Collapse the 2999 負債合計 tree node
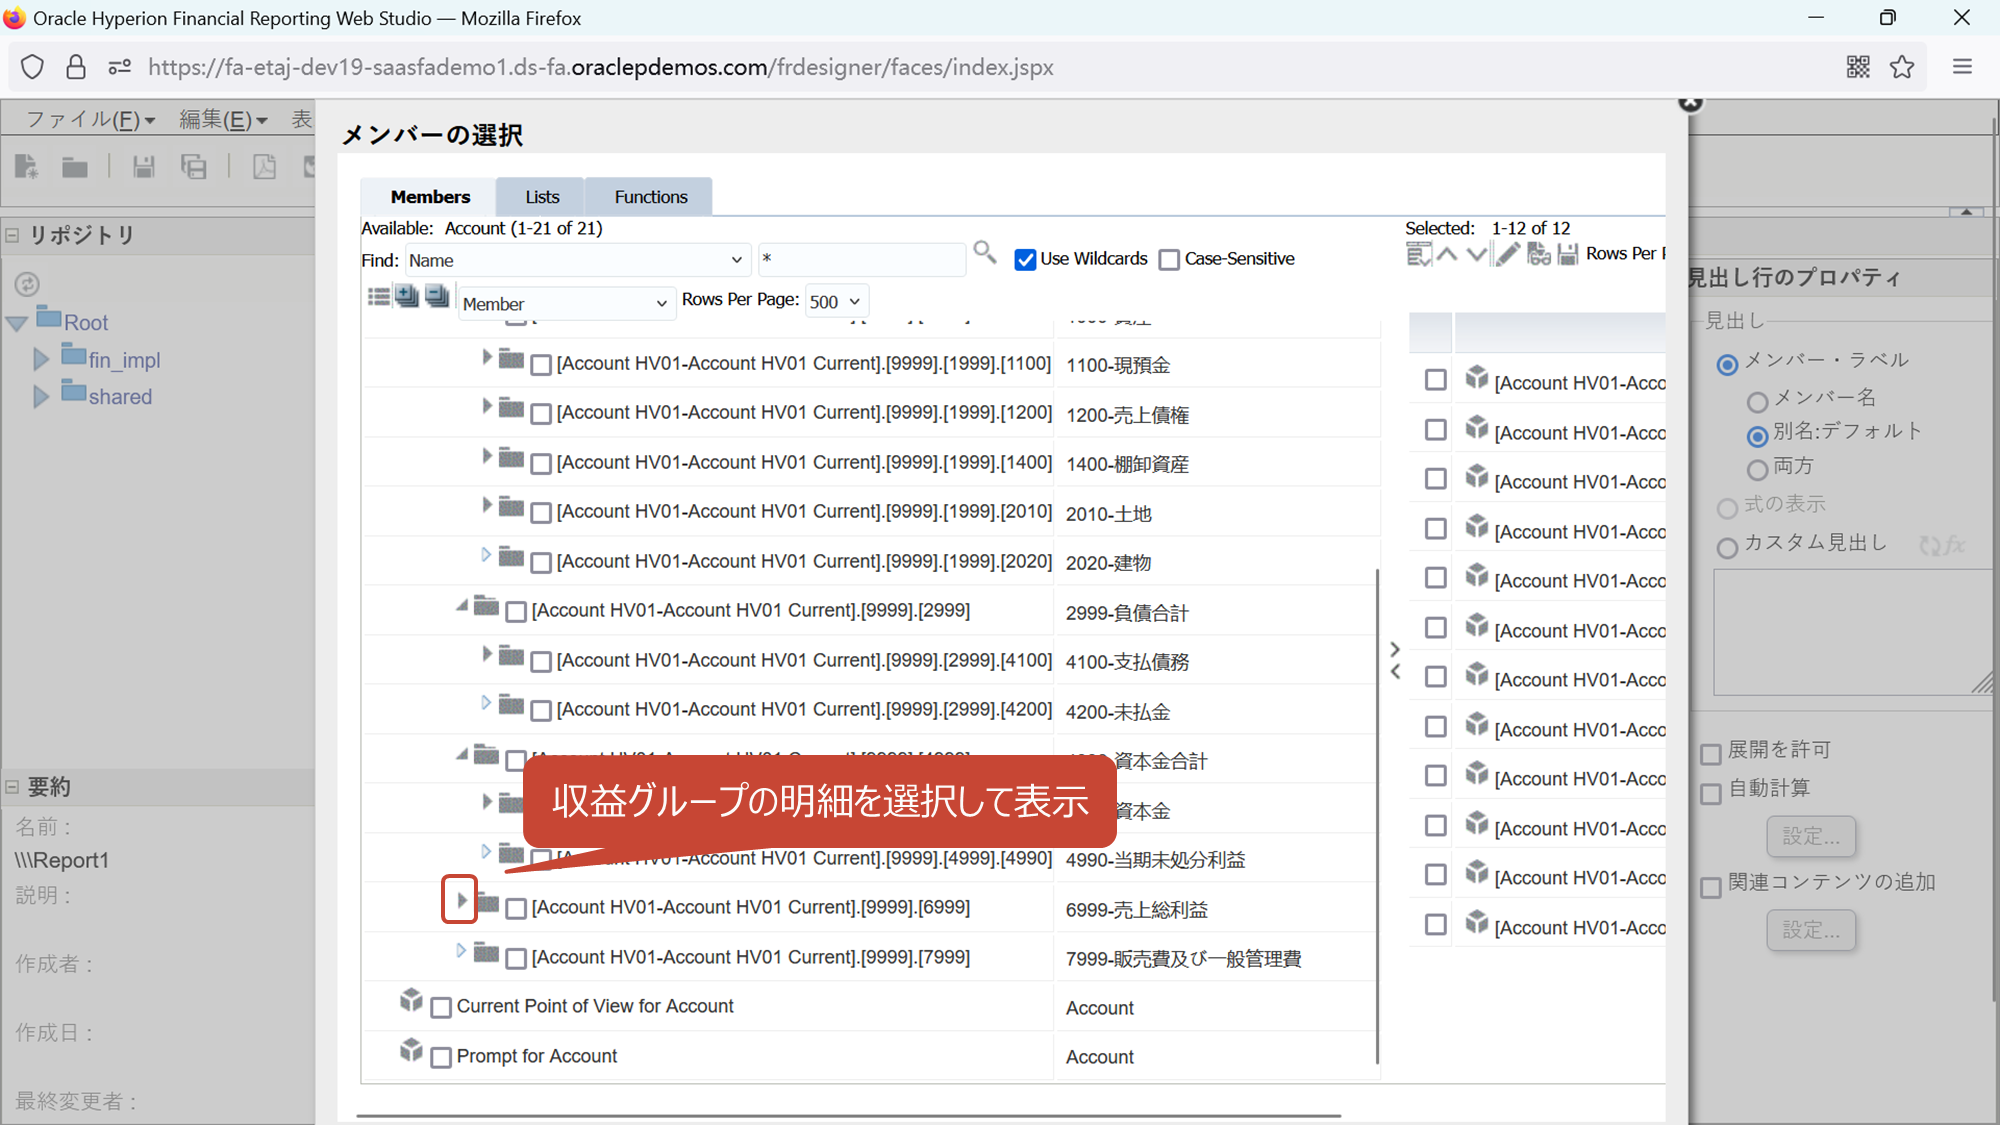 coord(461,606)
